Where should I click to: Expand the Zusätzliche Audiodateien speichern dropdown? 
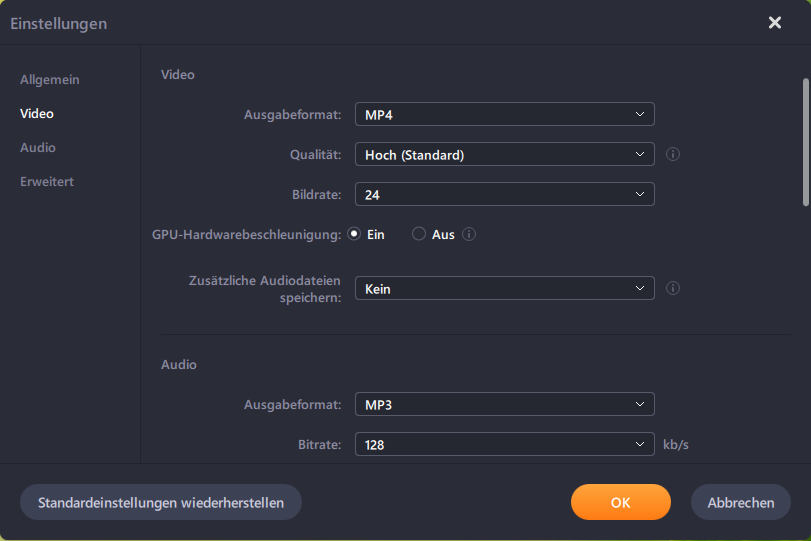pos(504,288)
